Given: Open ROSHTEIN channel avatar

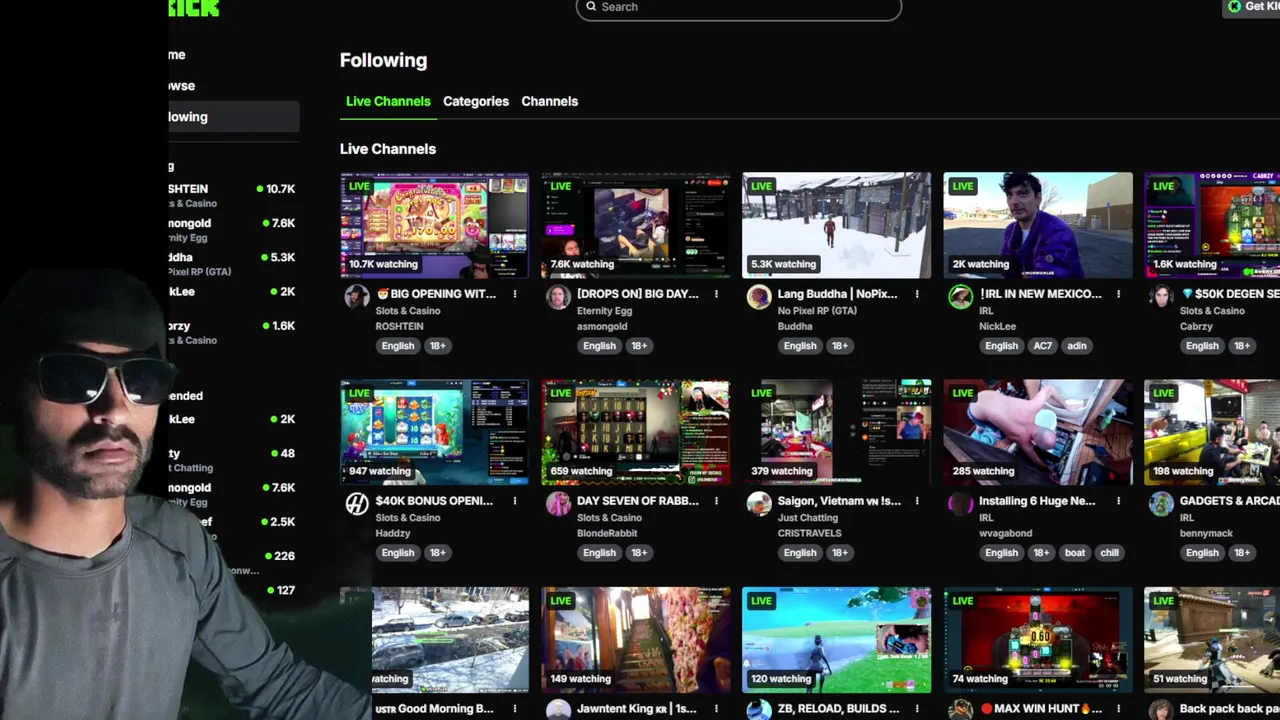Looking at the screenshot, I should tap(357, 297).
